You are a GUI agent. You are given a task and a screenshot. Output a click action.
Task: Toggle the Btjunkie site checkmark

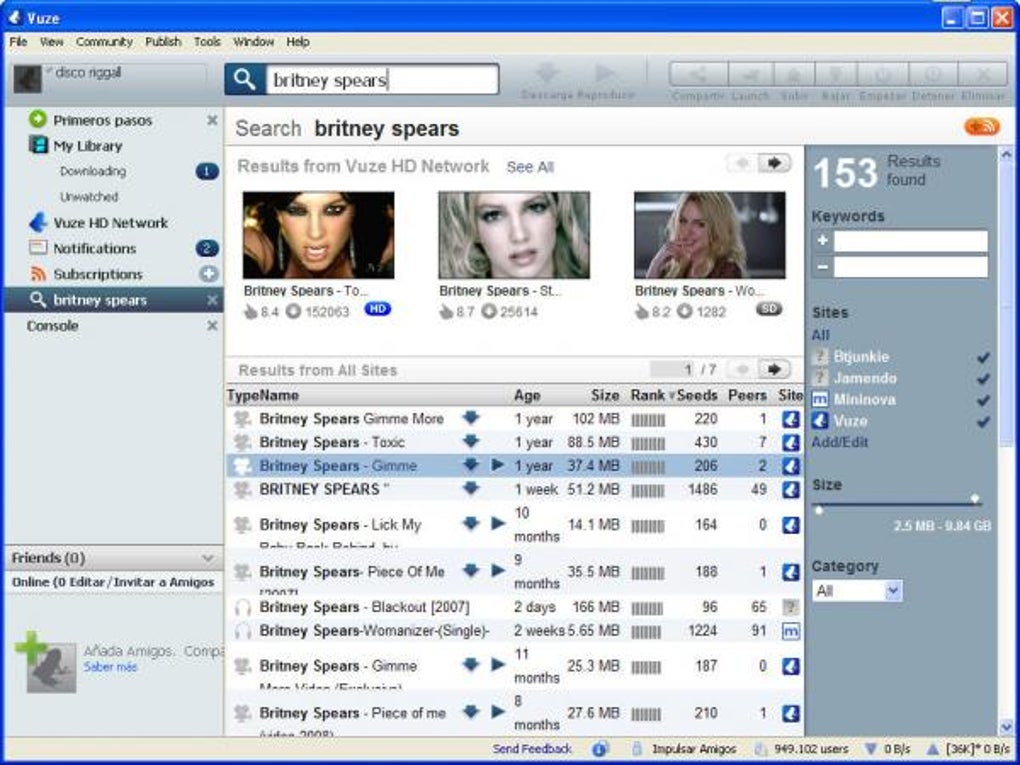pyautogui.click(x=983, y=357)
